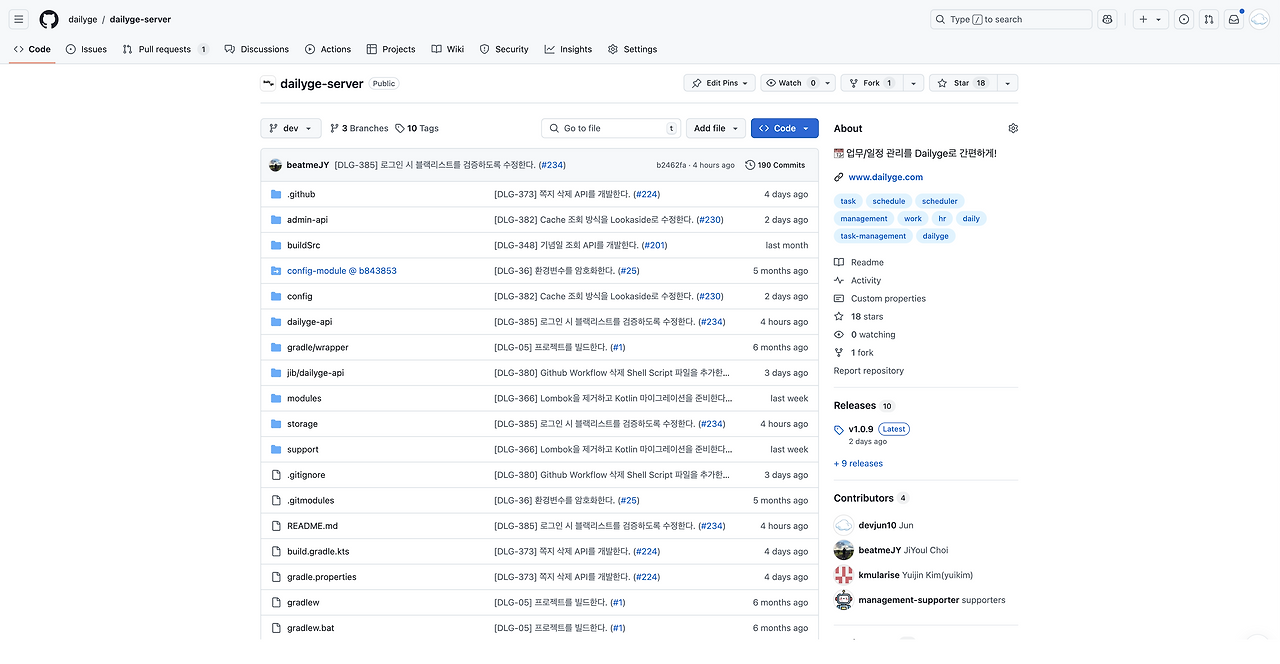Select the scheduler topic tag
Image resolution: width=1280 pixels, height=664 pixels.
tap(940, 201)
